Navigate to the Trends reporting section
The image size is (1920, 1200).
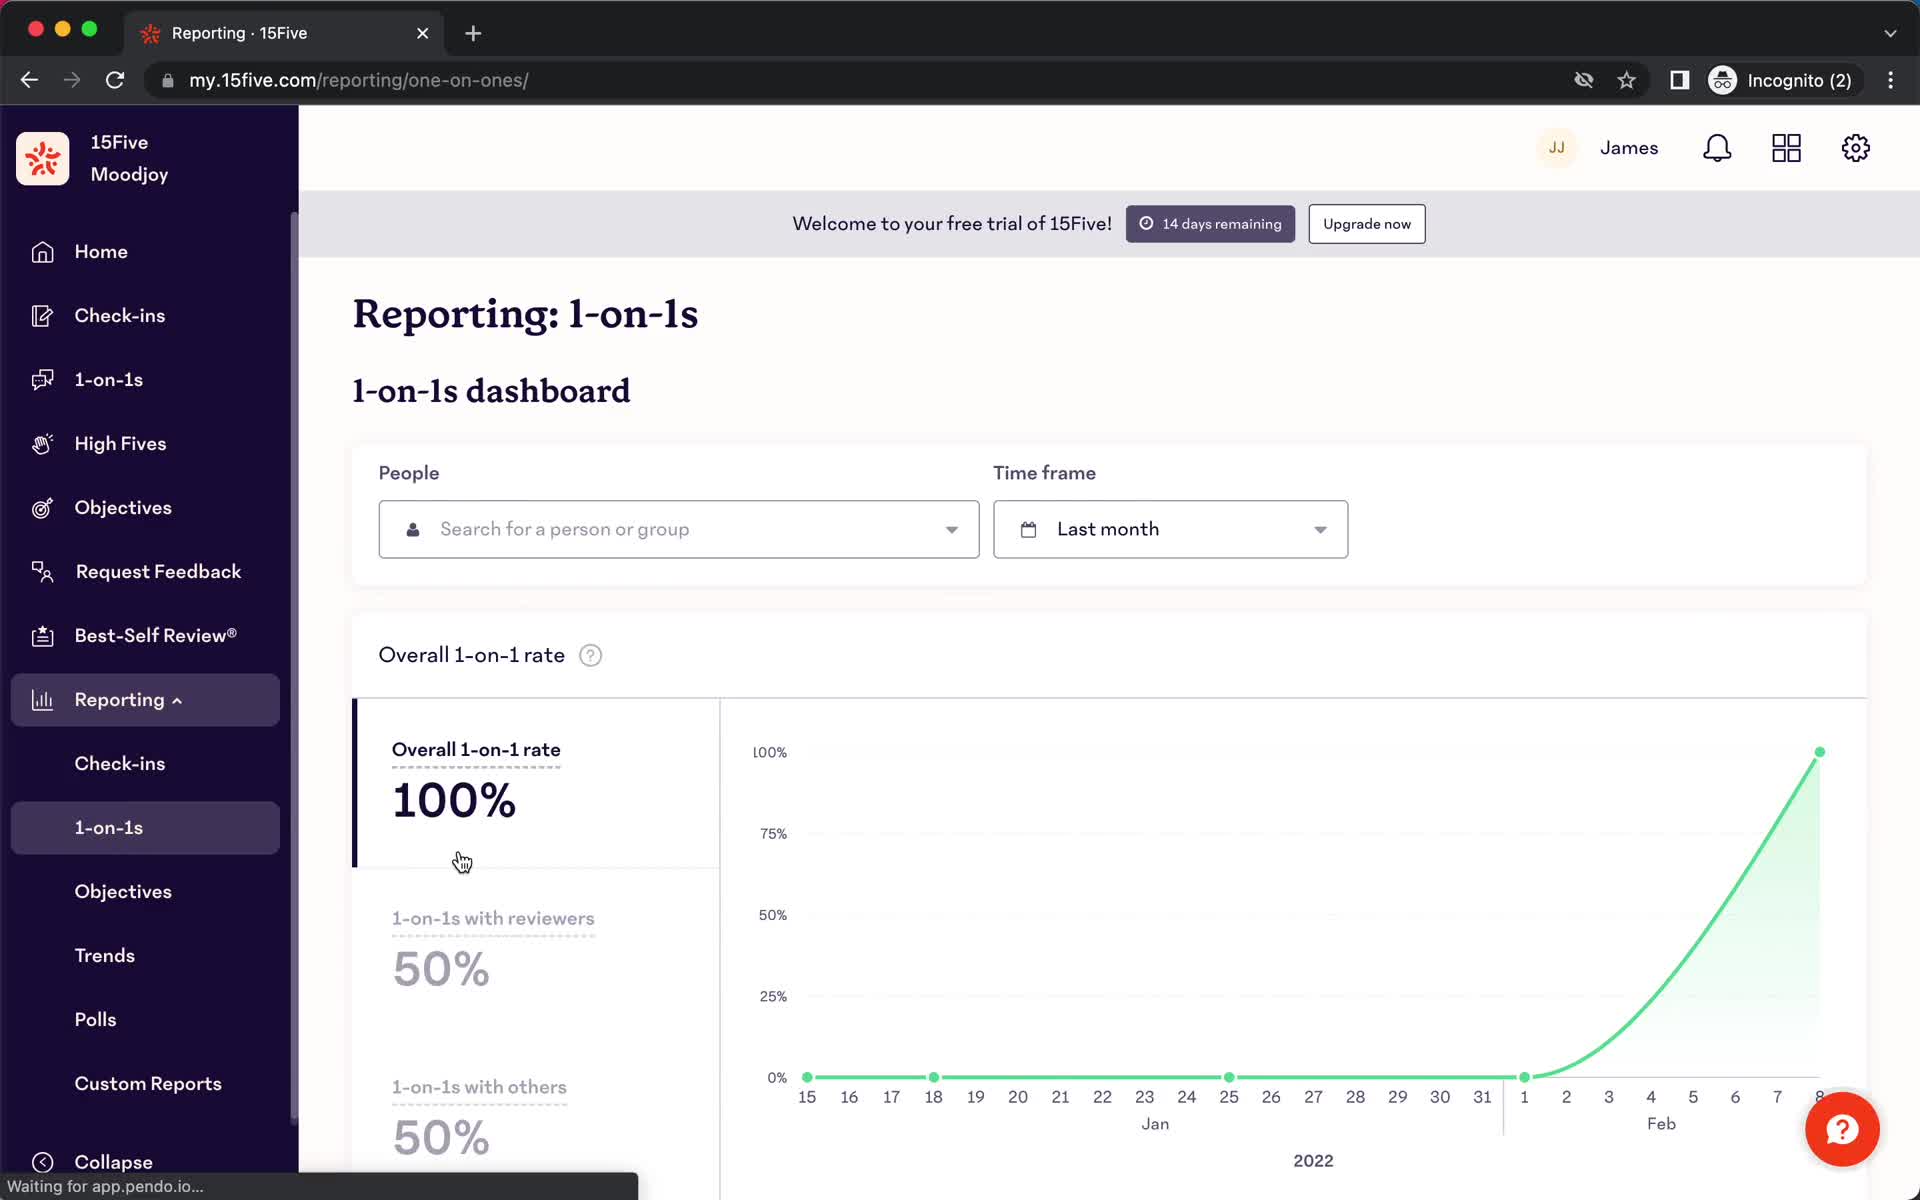click(x=105, y=955)
